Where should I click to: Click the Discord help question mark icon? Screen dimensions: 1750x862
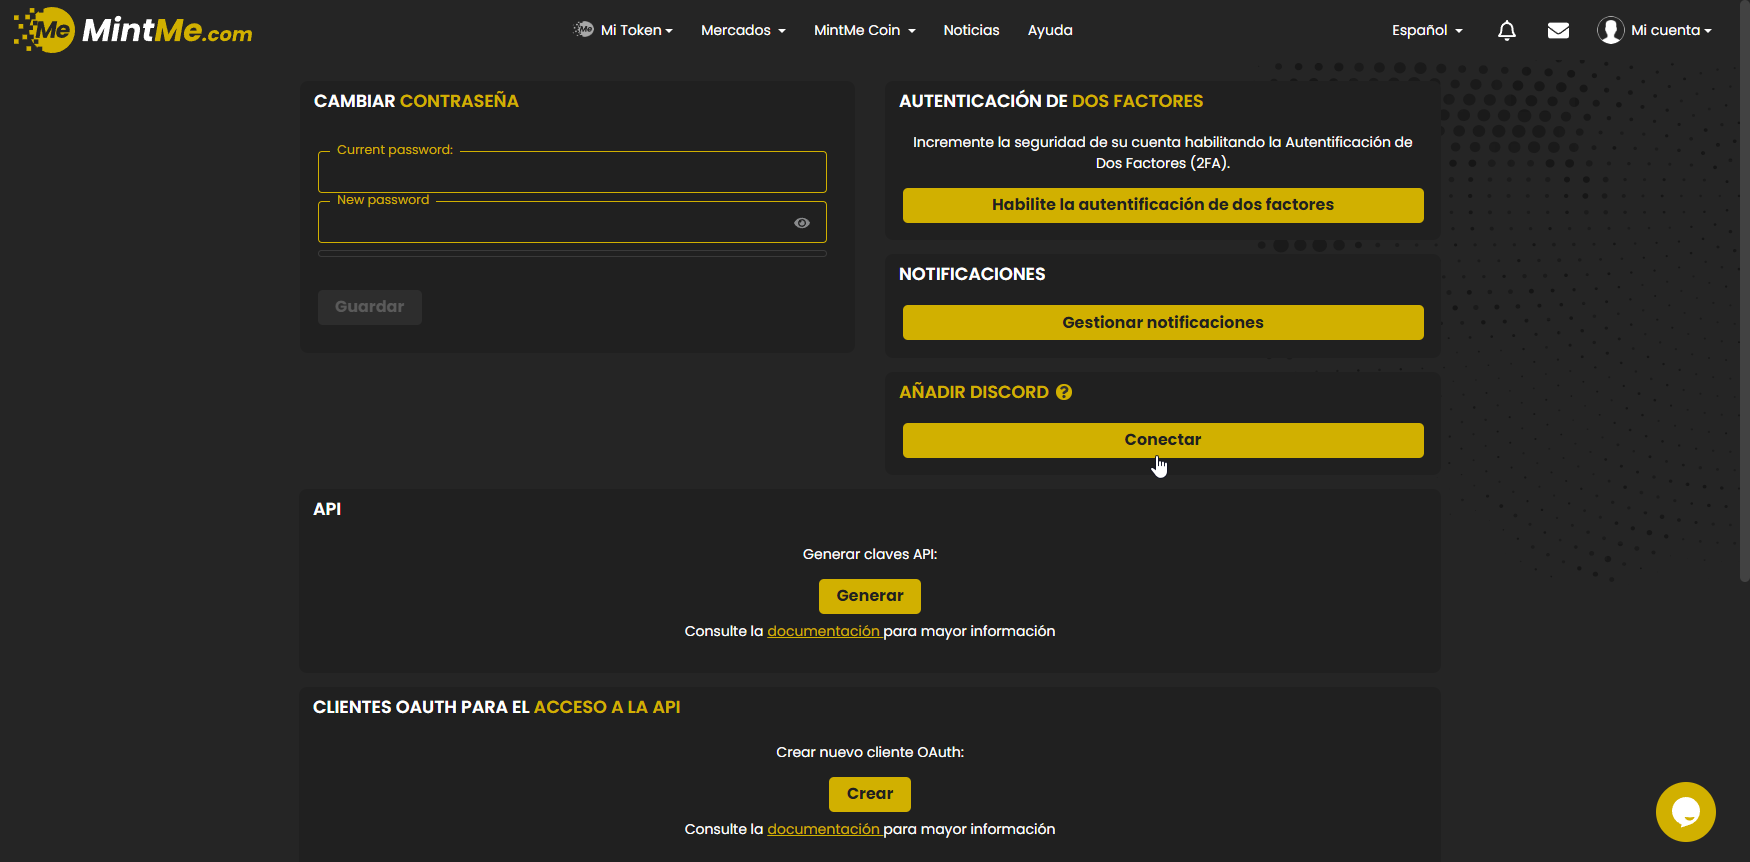(1064, 392)
